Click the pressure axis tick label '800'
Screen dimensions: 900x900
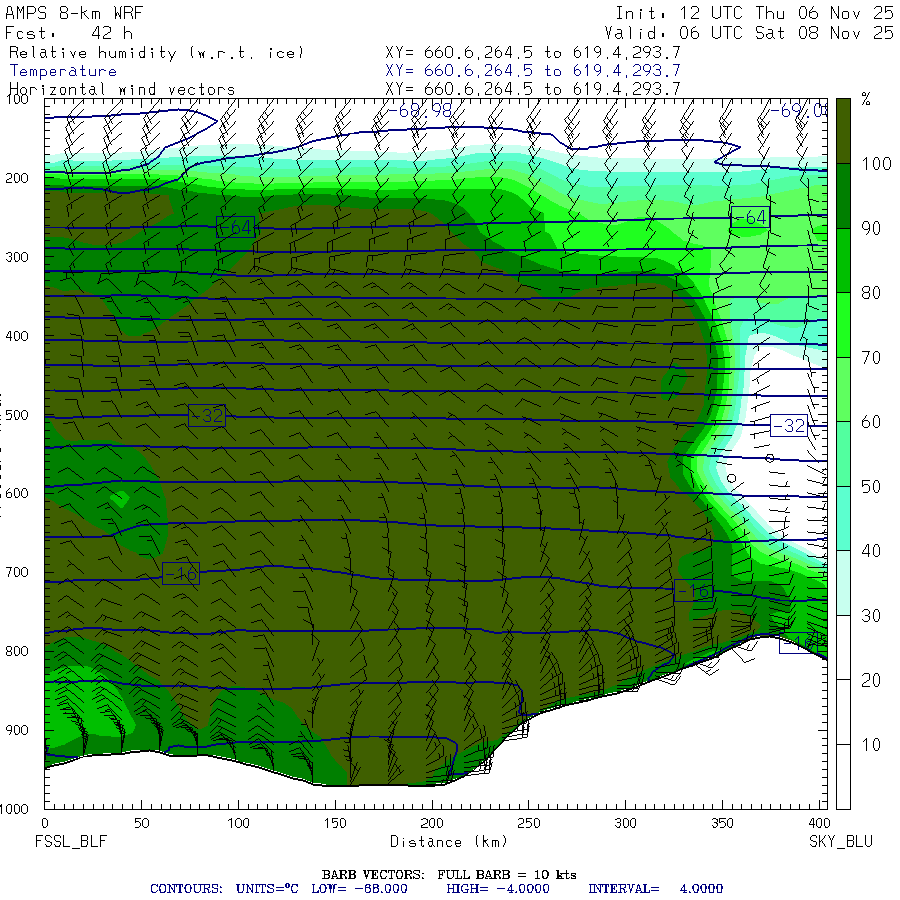[17, 651]
